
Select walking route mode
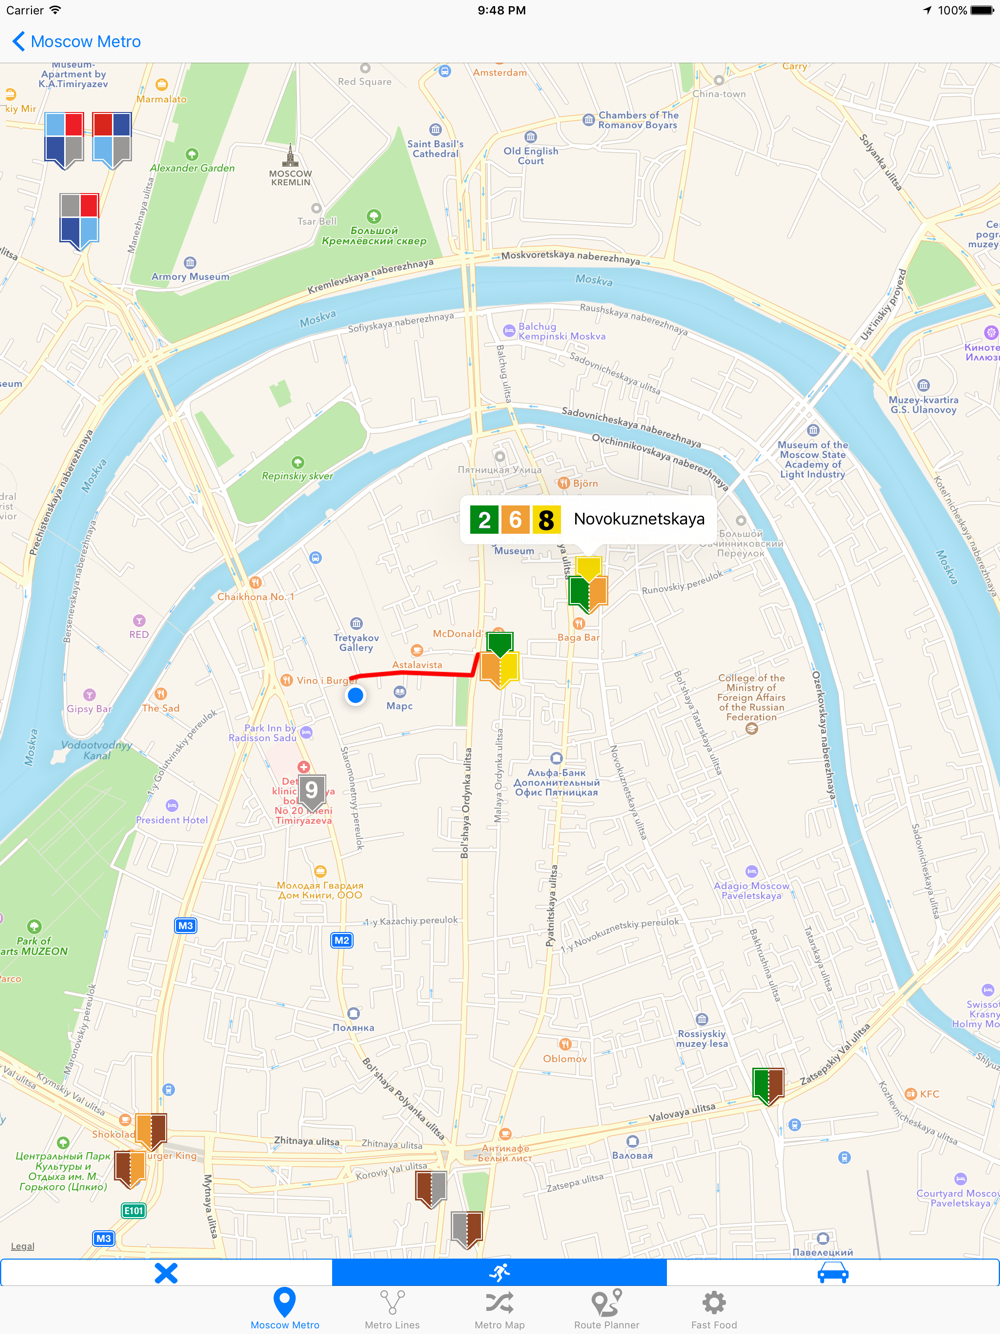click(x=499, y=1272)
